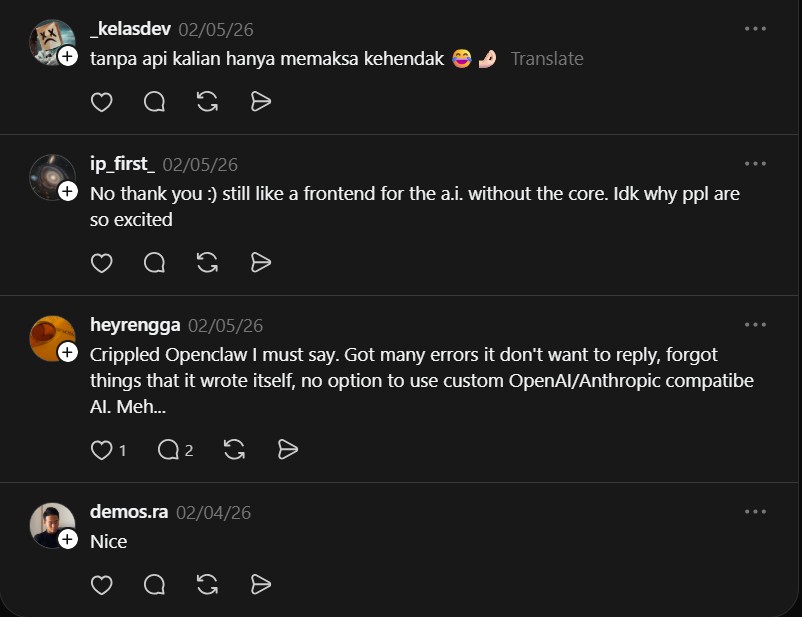Follow ip_first_ using the plus badge
The image size is (802, 617).
[68, 191]
